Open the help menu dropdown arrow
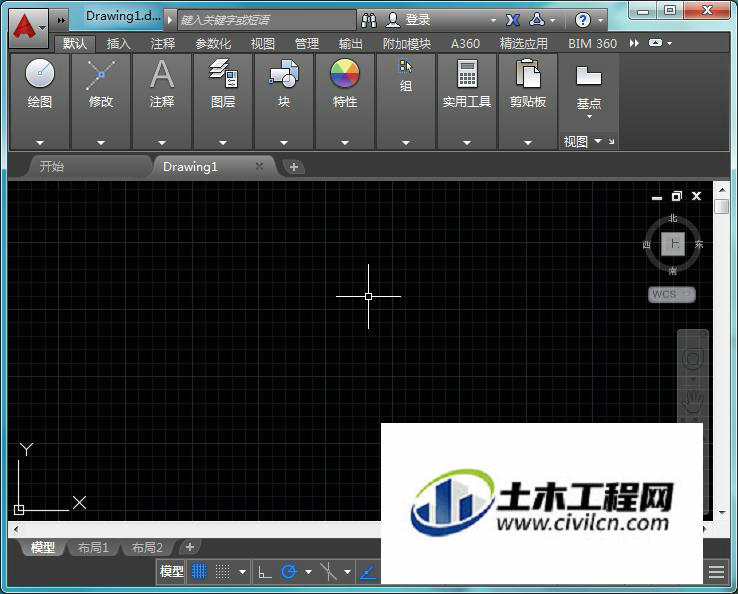This screenshot has height=594, width=738. click(x=600, y=20)
